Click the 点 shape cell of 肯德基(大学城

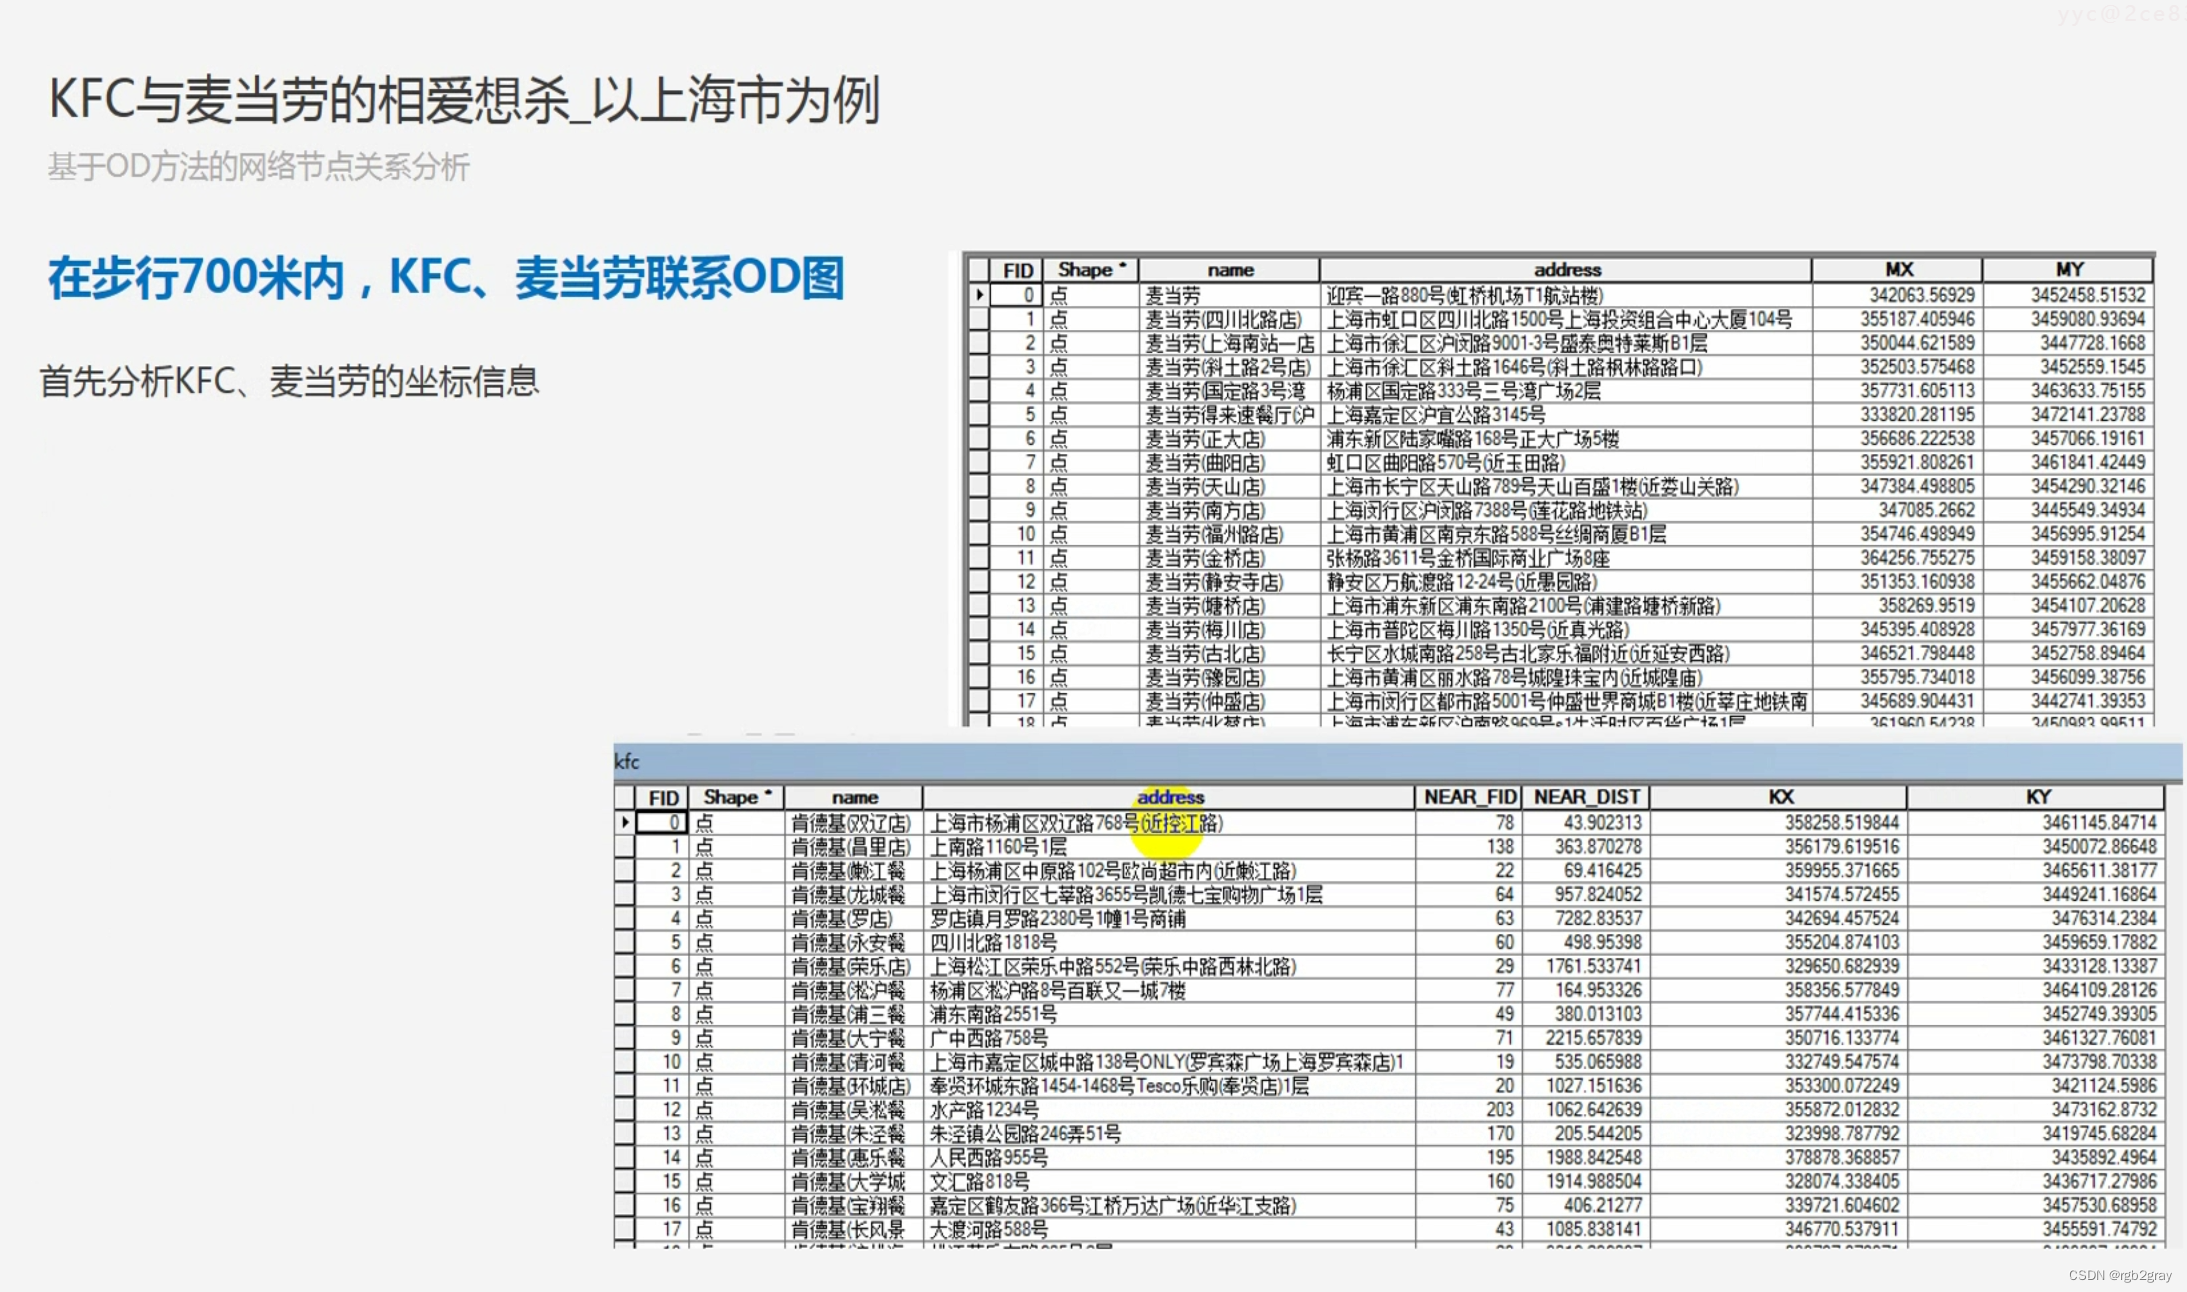pyautogui.click(x=705, y=1181)
